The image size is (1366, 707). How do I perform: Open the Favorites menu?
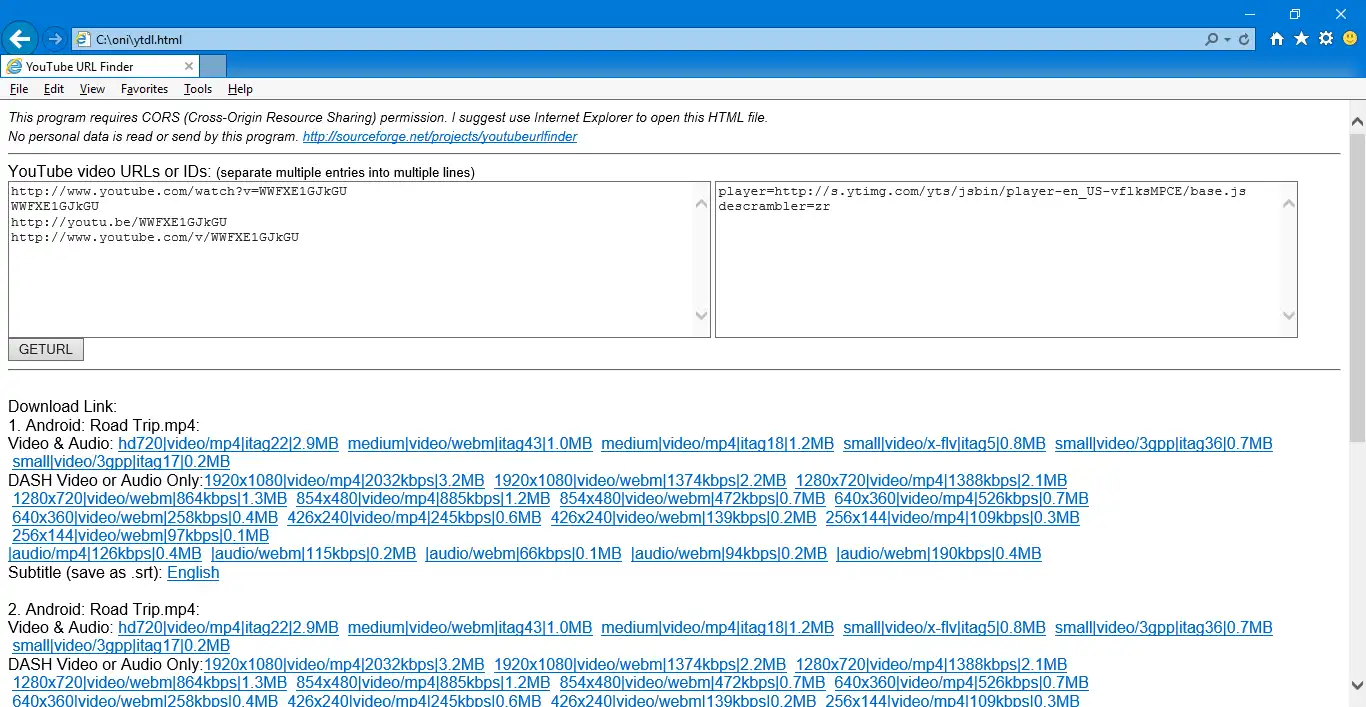144,89
